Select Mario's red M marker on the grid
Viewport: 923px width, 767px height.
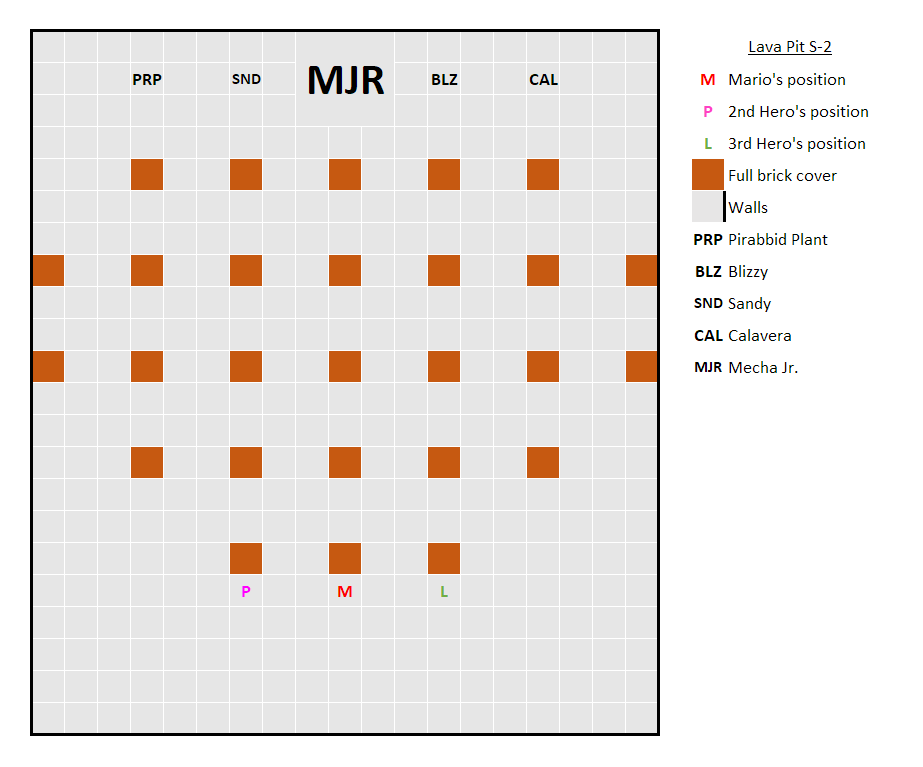click(x=345, y=591)
